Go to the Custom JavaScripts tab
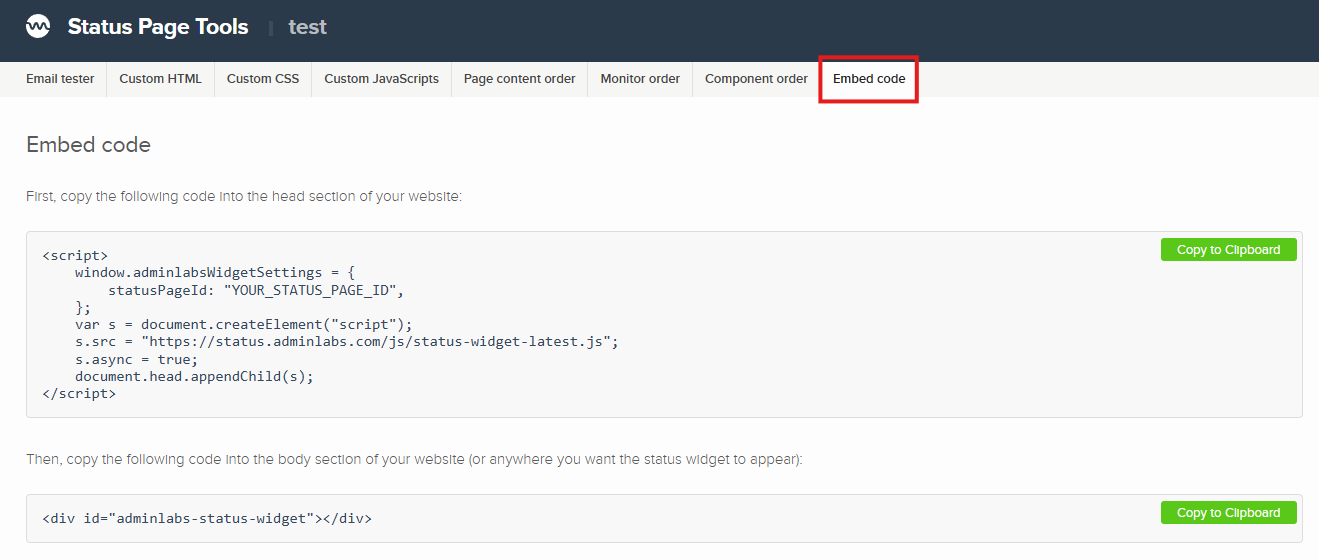Image resolution: width=1319 pixels, height=560 pixels. (x=381, y=79)
